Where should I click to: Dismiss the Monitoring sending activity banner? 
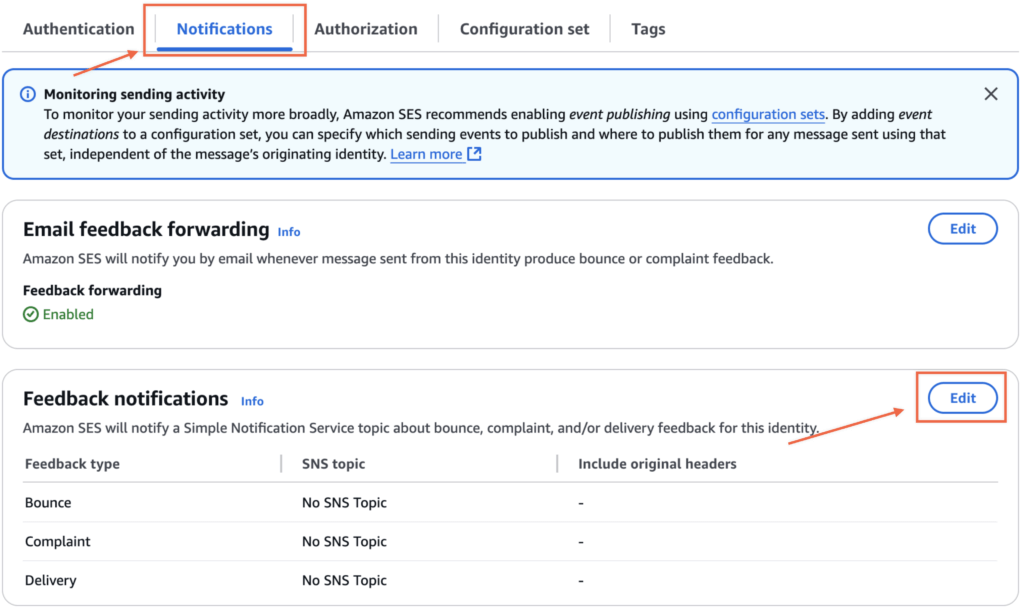click(990, 94)
